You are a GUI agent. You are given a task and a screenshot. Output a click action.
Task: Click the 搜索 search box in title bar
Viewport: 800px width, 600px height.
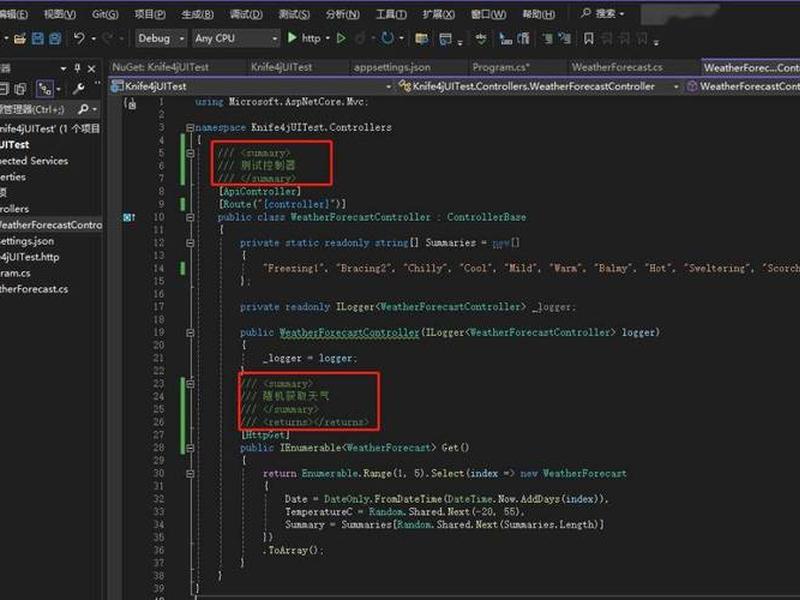click(x=603, y=13)
